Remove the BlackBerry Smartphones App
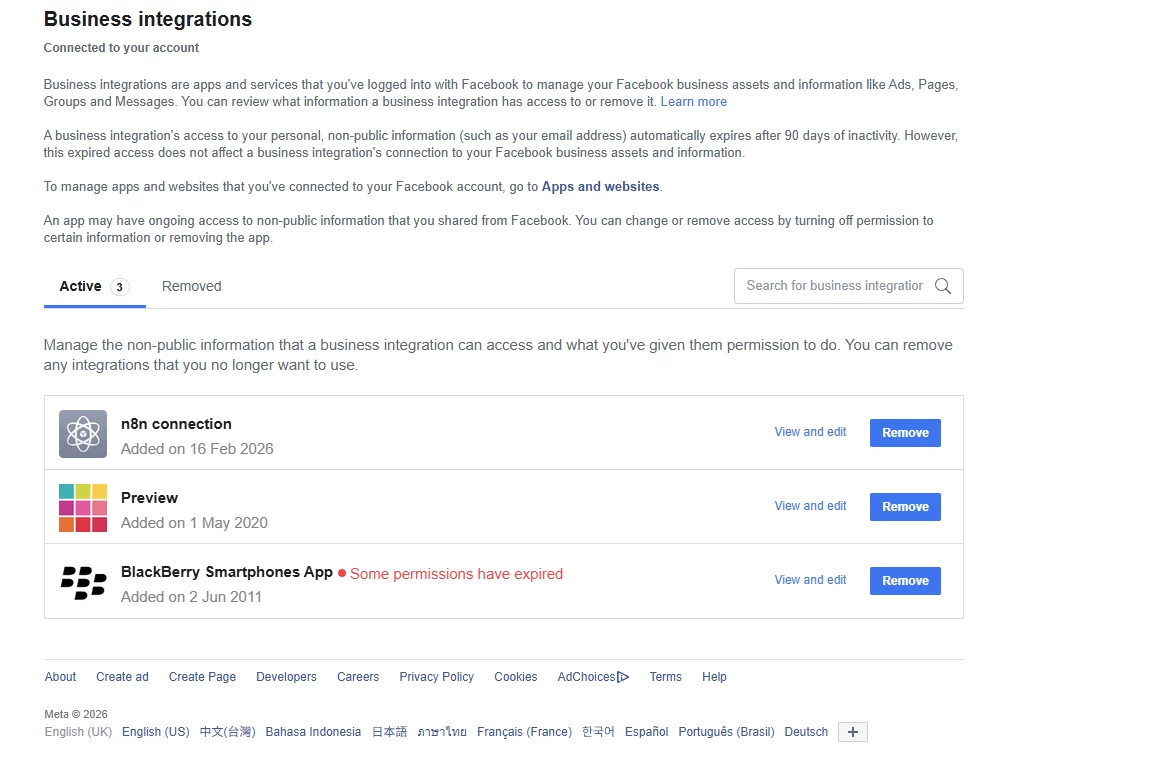This screenshot has width=1162, height=761. click(905, 581)
